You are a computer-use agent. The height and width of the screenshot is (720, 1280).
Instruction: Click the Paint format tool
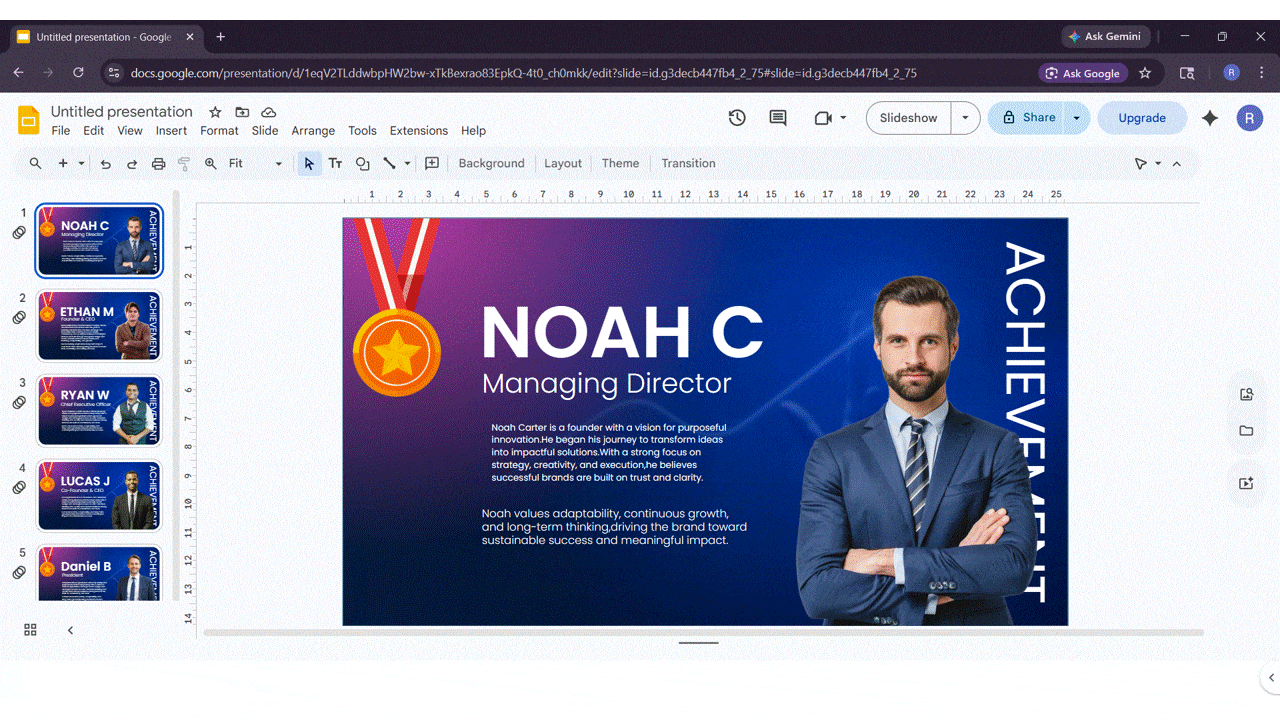pyautogui.click(x=183, y=163)
